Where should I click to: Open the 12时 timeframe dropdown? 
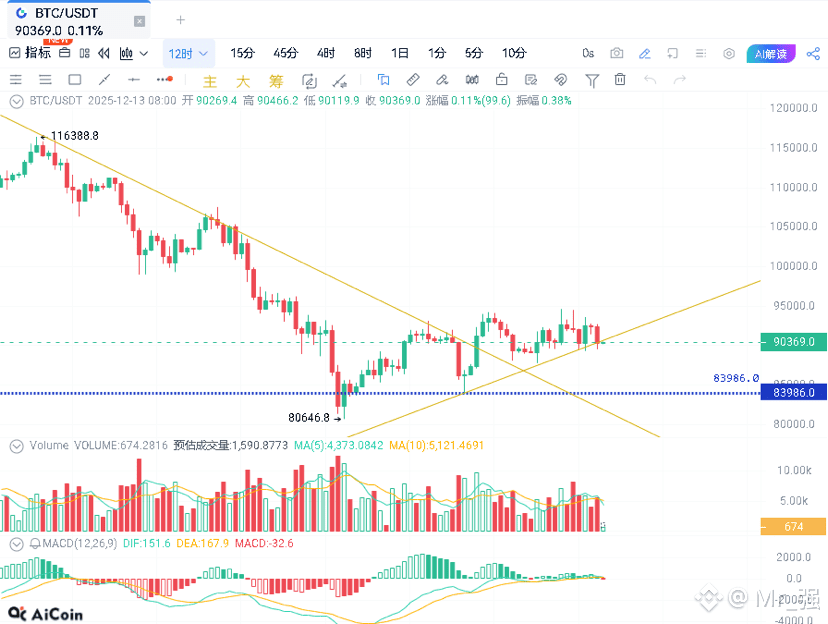click(x=189, y=53)
